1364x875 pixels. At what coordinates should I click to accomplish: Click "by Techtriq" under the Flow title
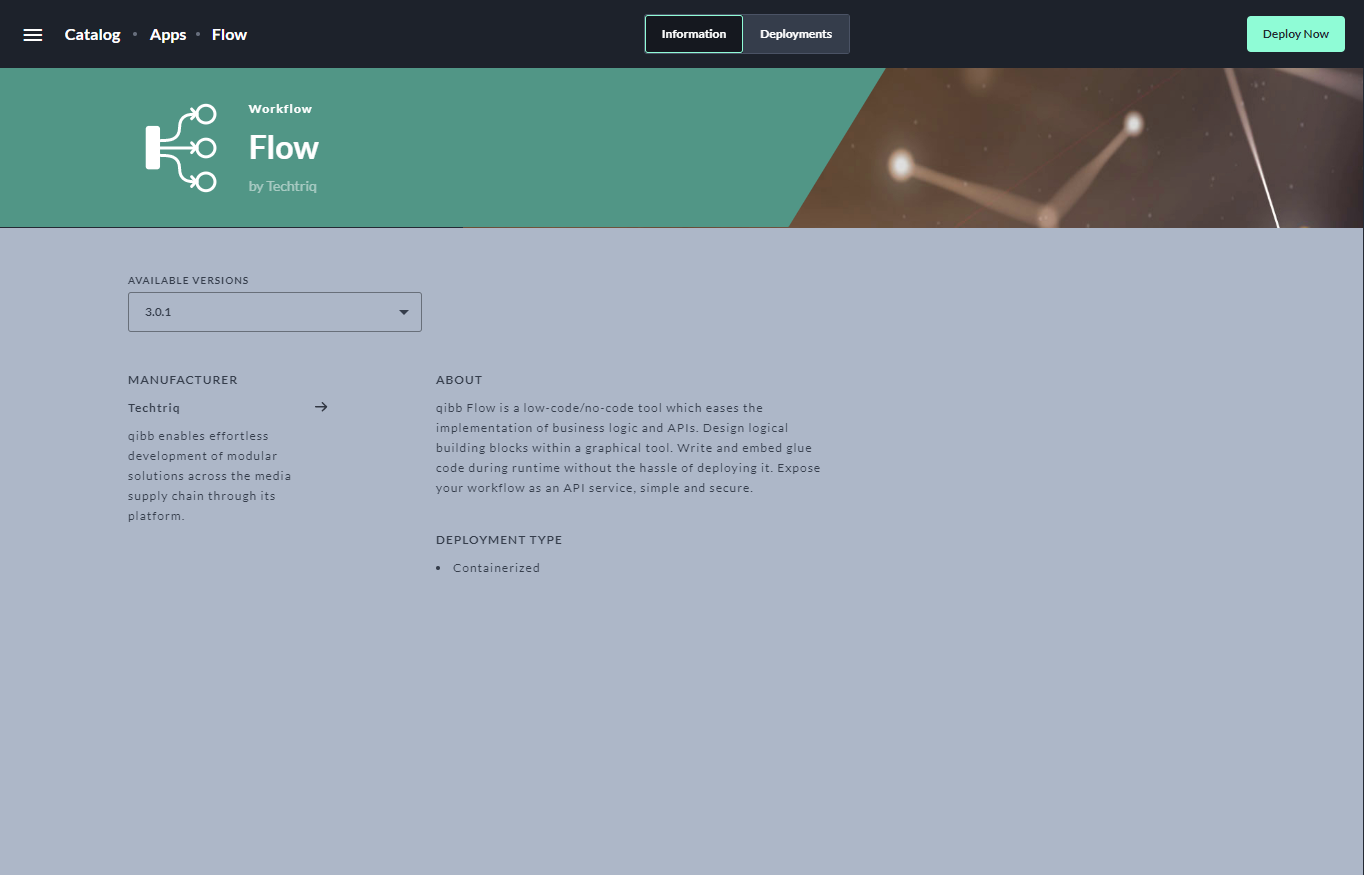283,186
